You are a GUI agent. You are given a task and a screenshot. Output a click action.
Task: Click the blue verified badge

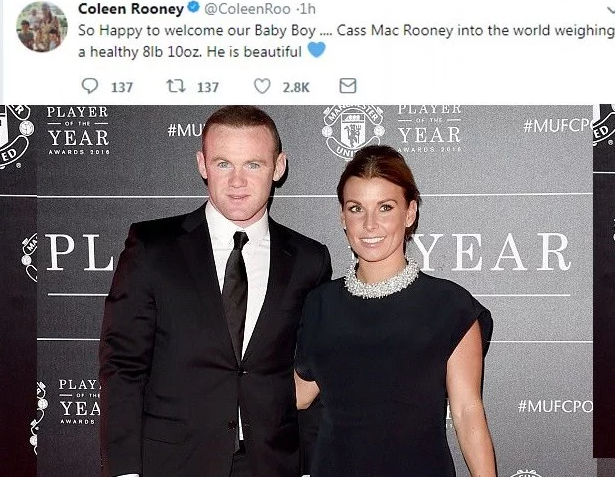click(193, 7)
